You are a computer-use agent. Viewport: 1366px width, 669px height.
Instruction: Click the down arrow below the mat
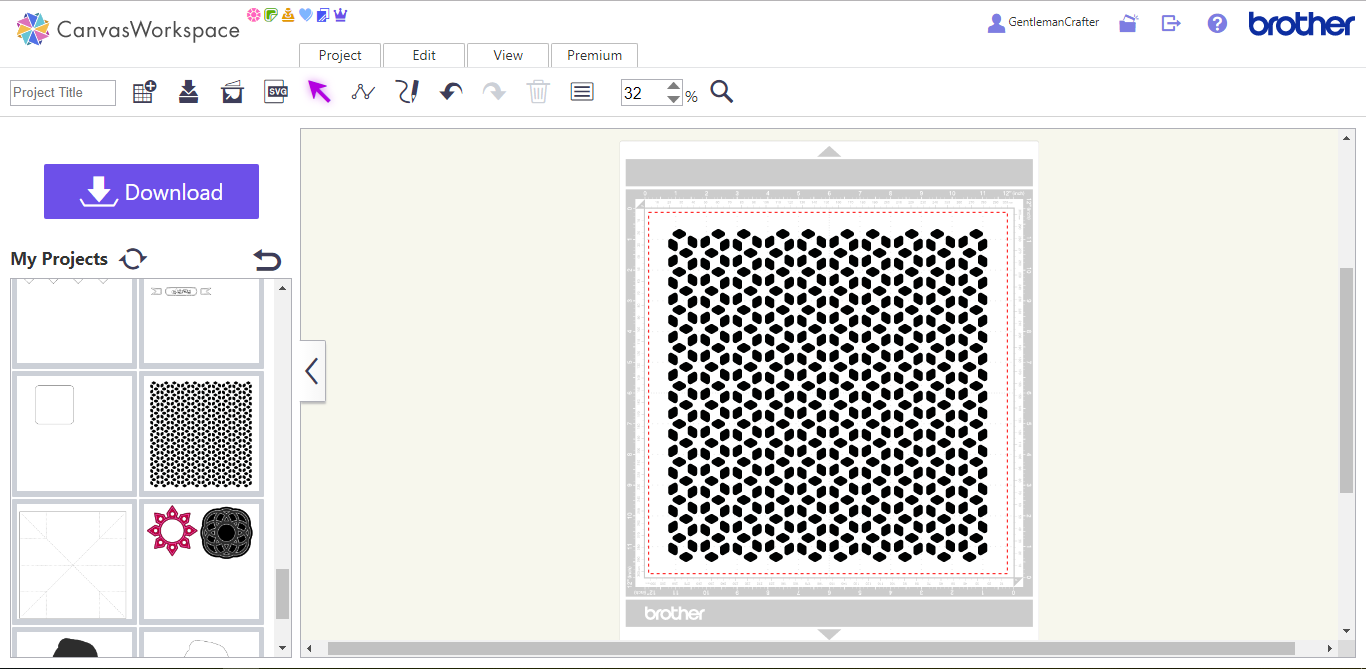[829, 634]
